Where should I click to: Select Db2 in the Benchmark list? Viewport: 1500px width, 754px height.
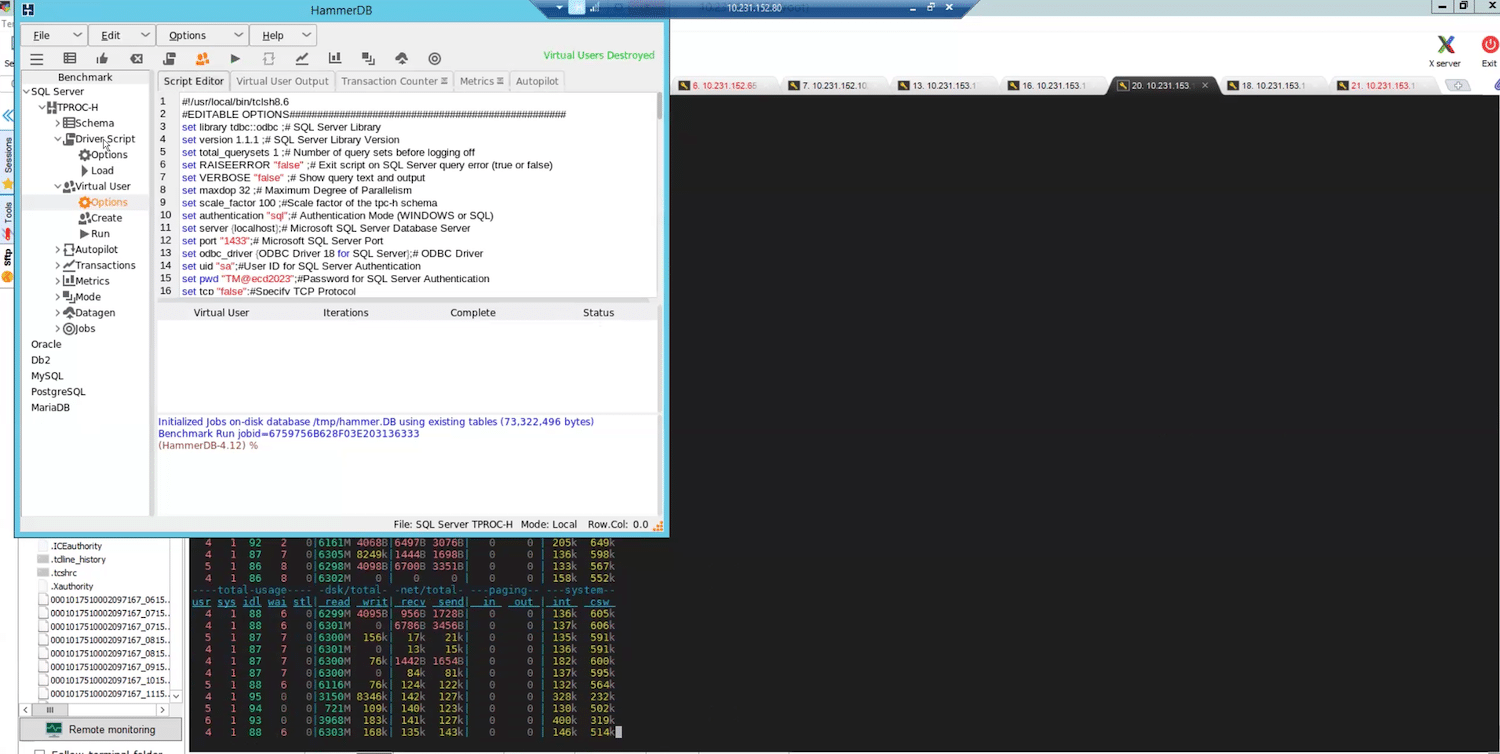click(x=40, y=360)
